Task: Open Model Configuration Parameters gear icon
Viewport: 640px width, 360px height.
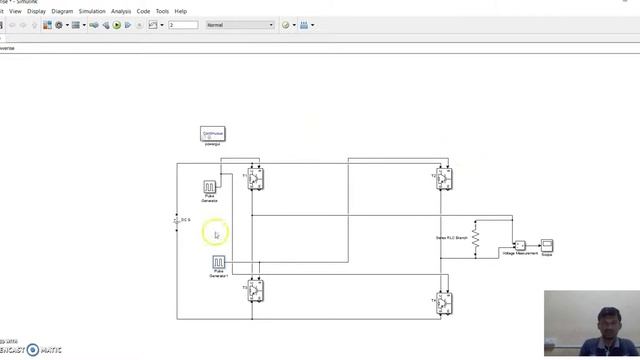Action: pos(59,25)
